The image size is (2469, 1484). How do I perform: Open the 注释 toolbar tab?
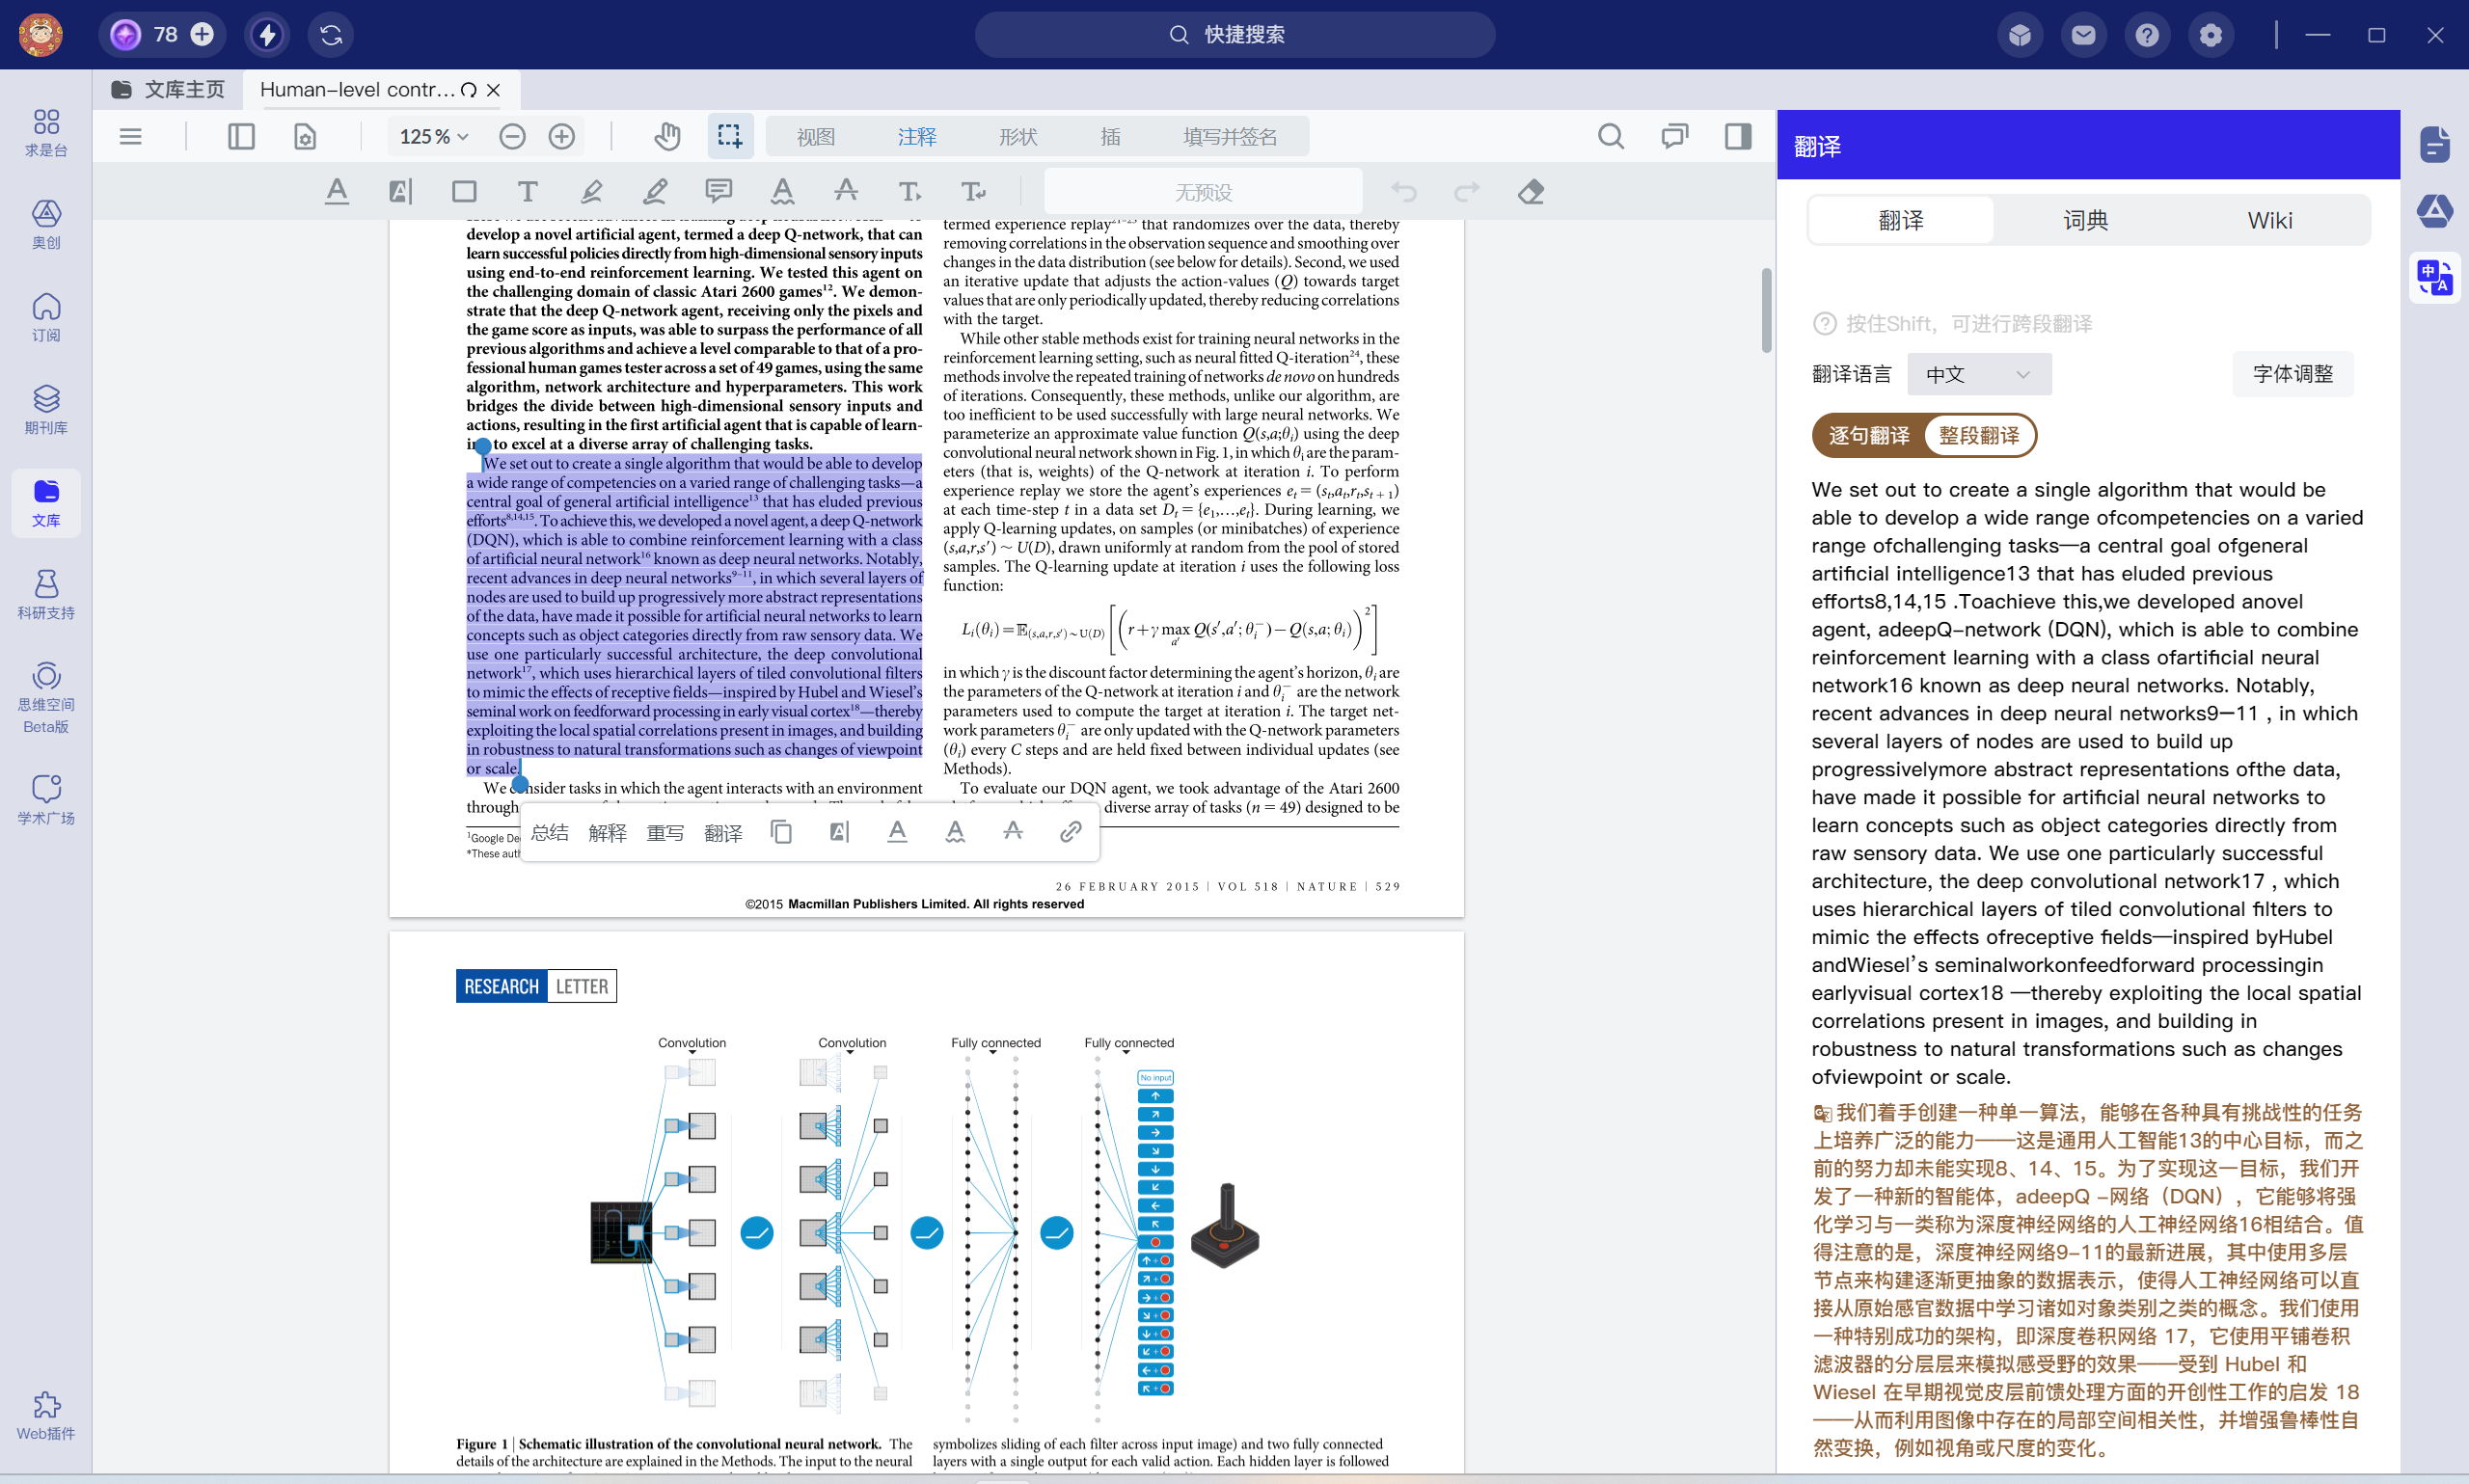click(916, 136)
